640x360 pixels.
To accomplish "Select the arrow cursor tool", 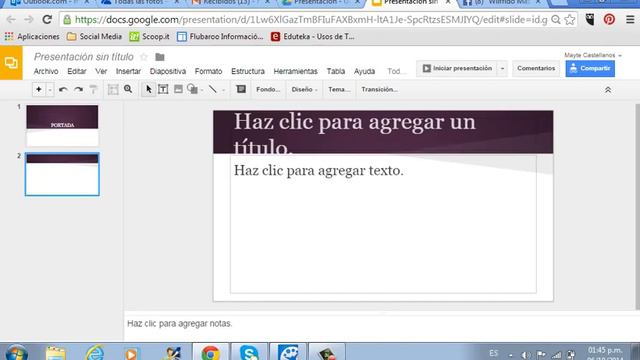I will [149, 89].
